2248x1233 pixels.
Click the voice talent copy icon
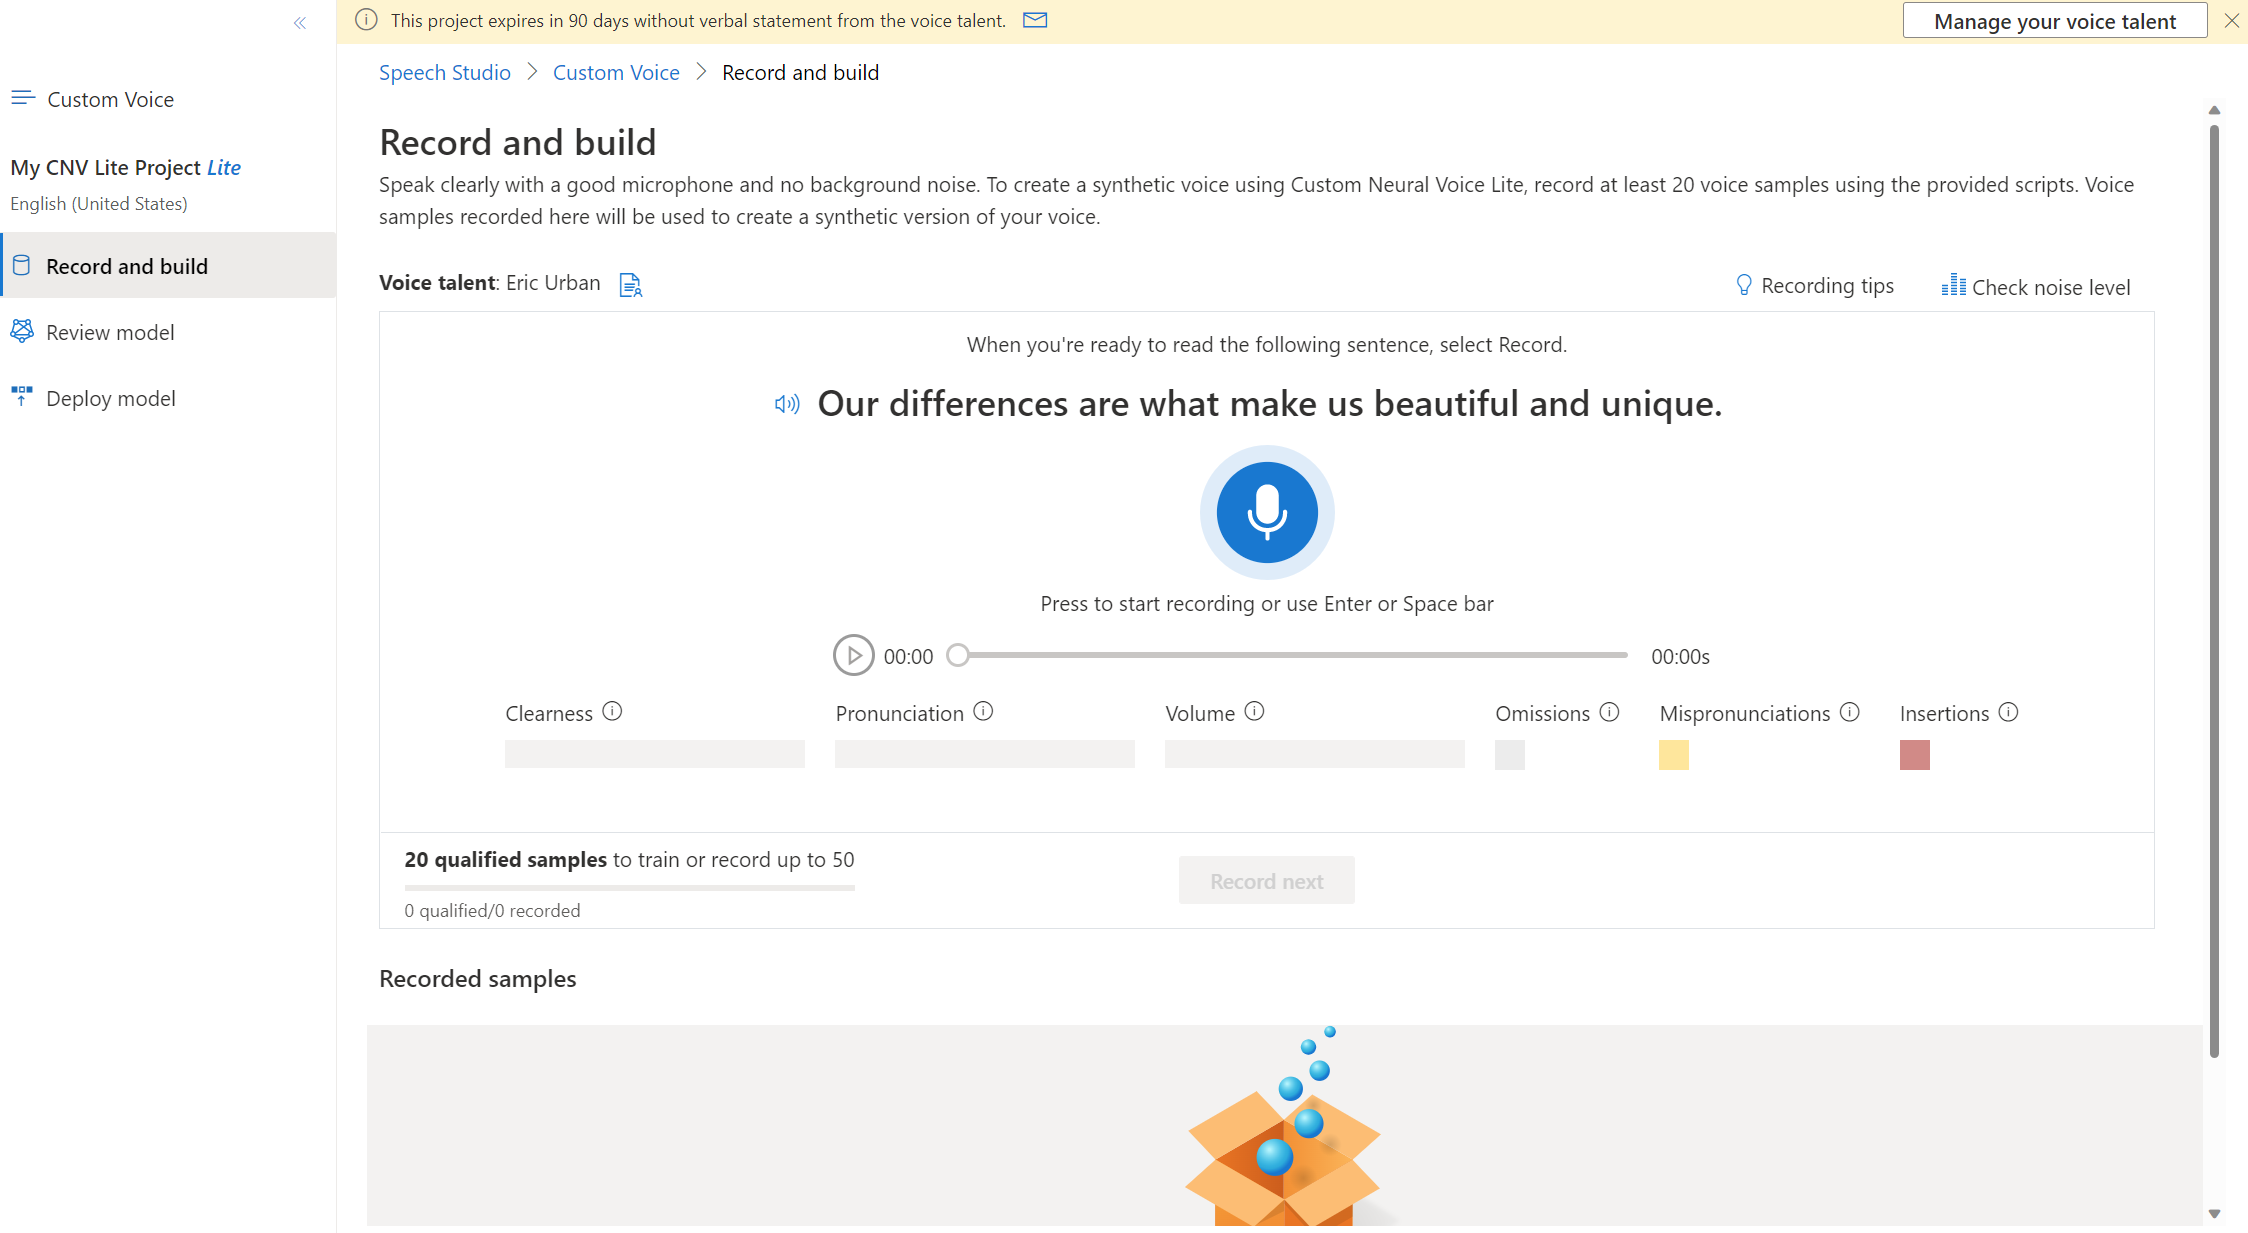[631, 284]
